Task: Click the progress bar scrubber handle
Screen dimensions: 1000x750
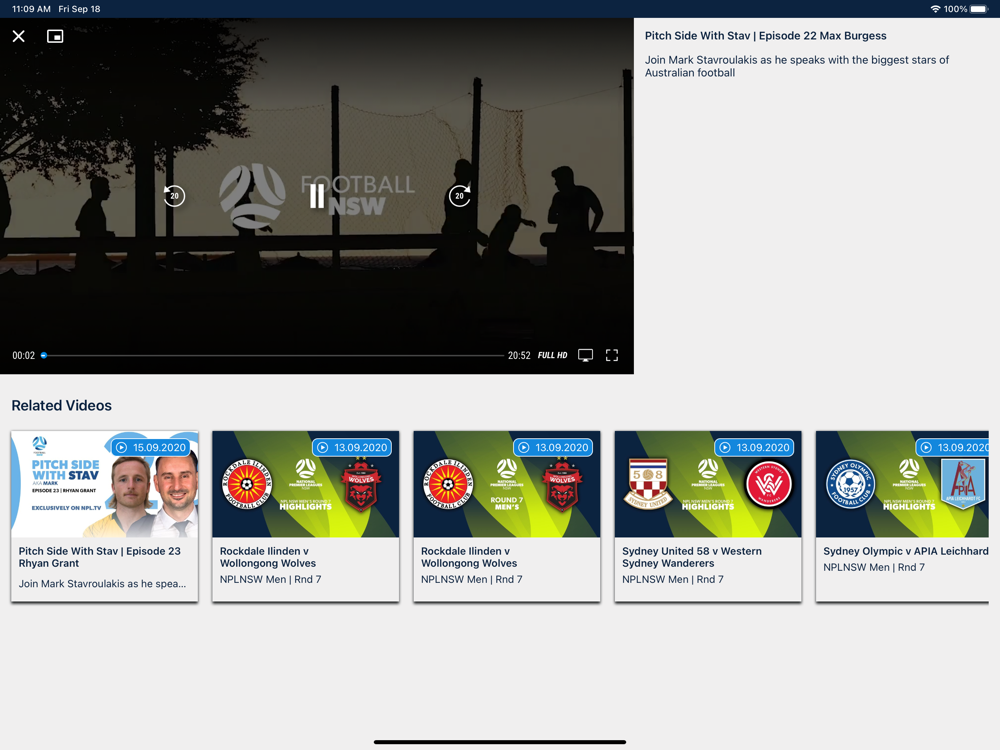Action: pos(43,355)
